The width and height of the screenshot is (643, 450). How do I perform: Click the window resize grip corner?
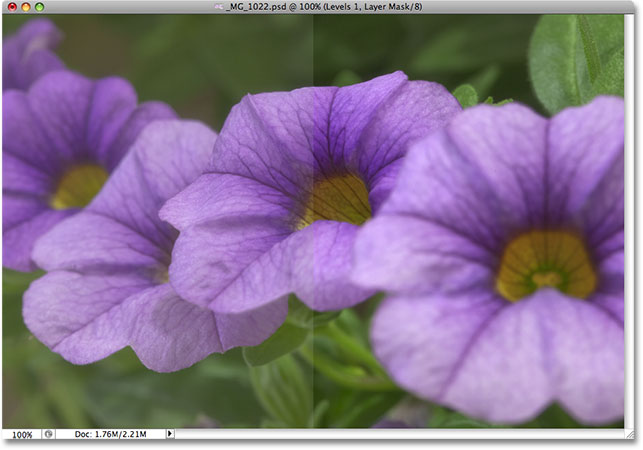click(x=629, y=434)
